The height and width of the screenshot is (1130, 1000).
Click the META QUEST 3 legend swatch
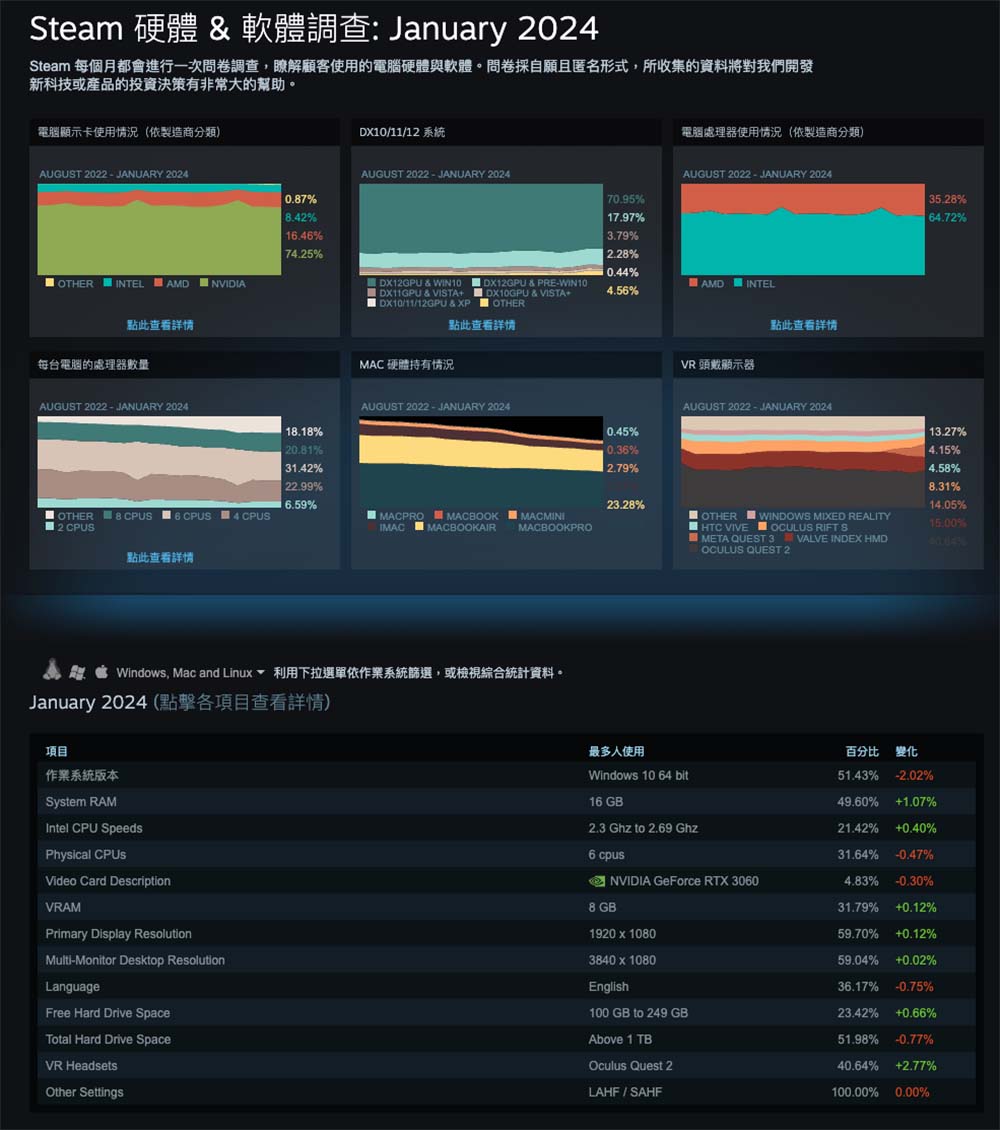[x=693, y=538]
